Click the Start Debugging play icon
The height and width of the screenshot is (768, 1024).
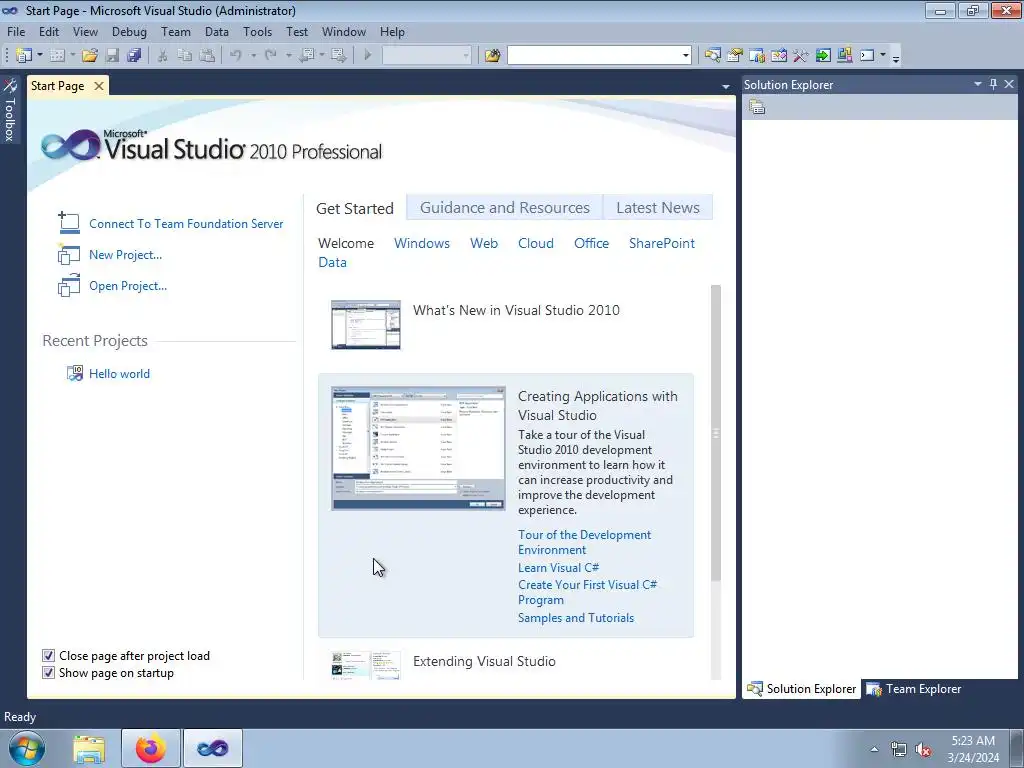click(x=368, y=56)
